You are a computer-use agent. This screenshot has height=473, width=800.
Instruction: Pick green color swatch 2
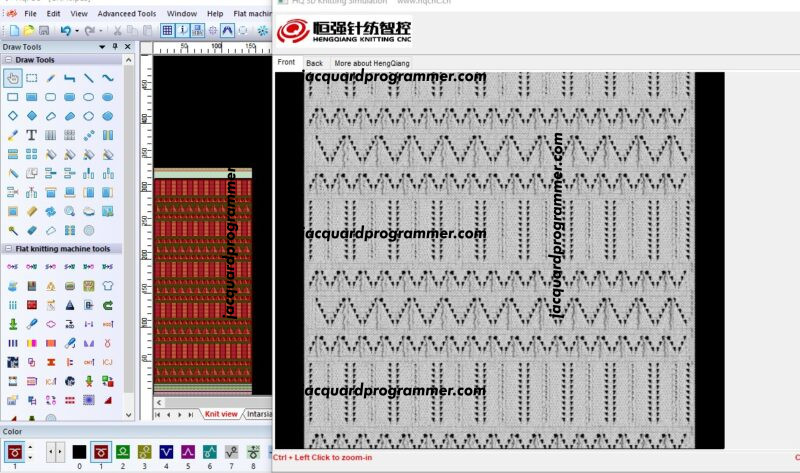coord(122,452)
